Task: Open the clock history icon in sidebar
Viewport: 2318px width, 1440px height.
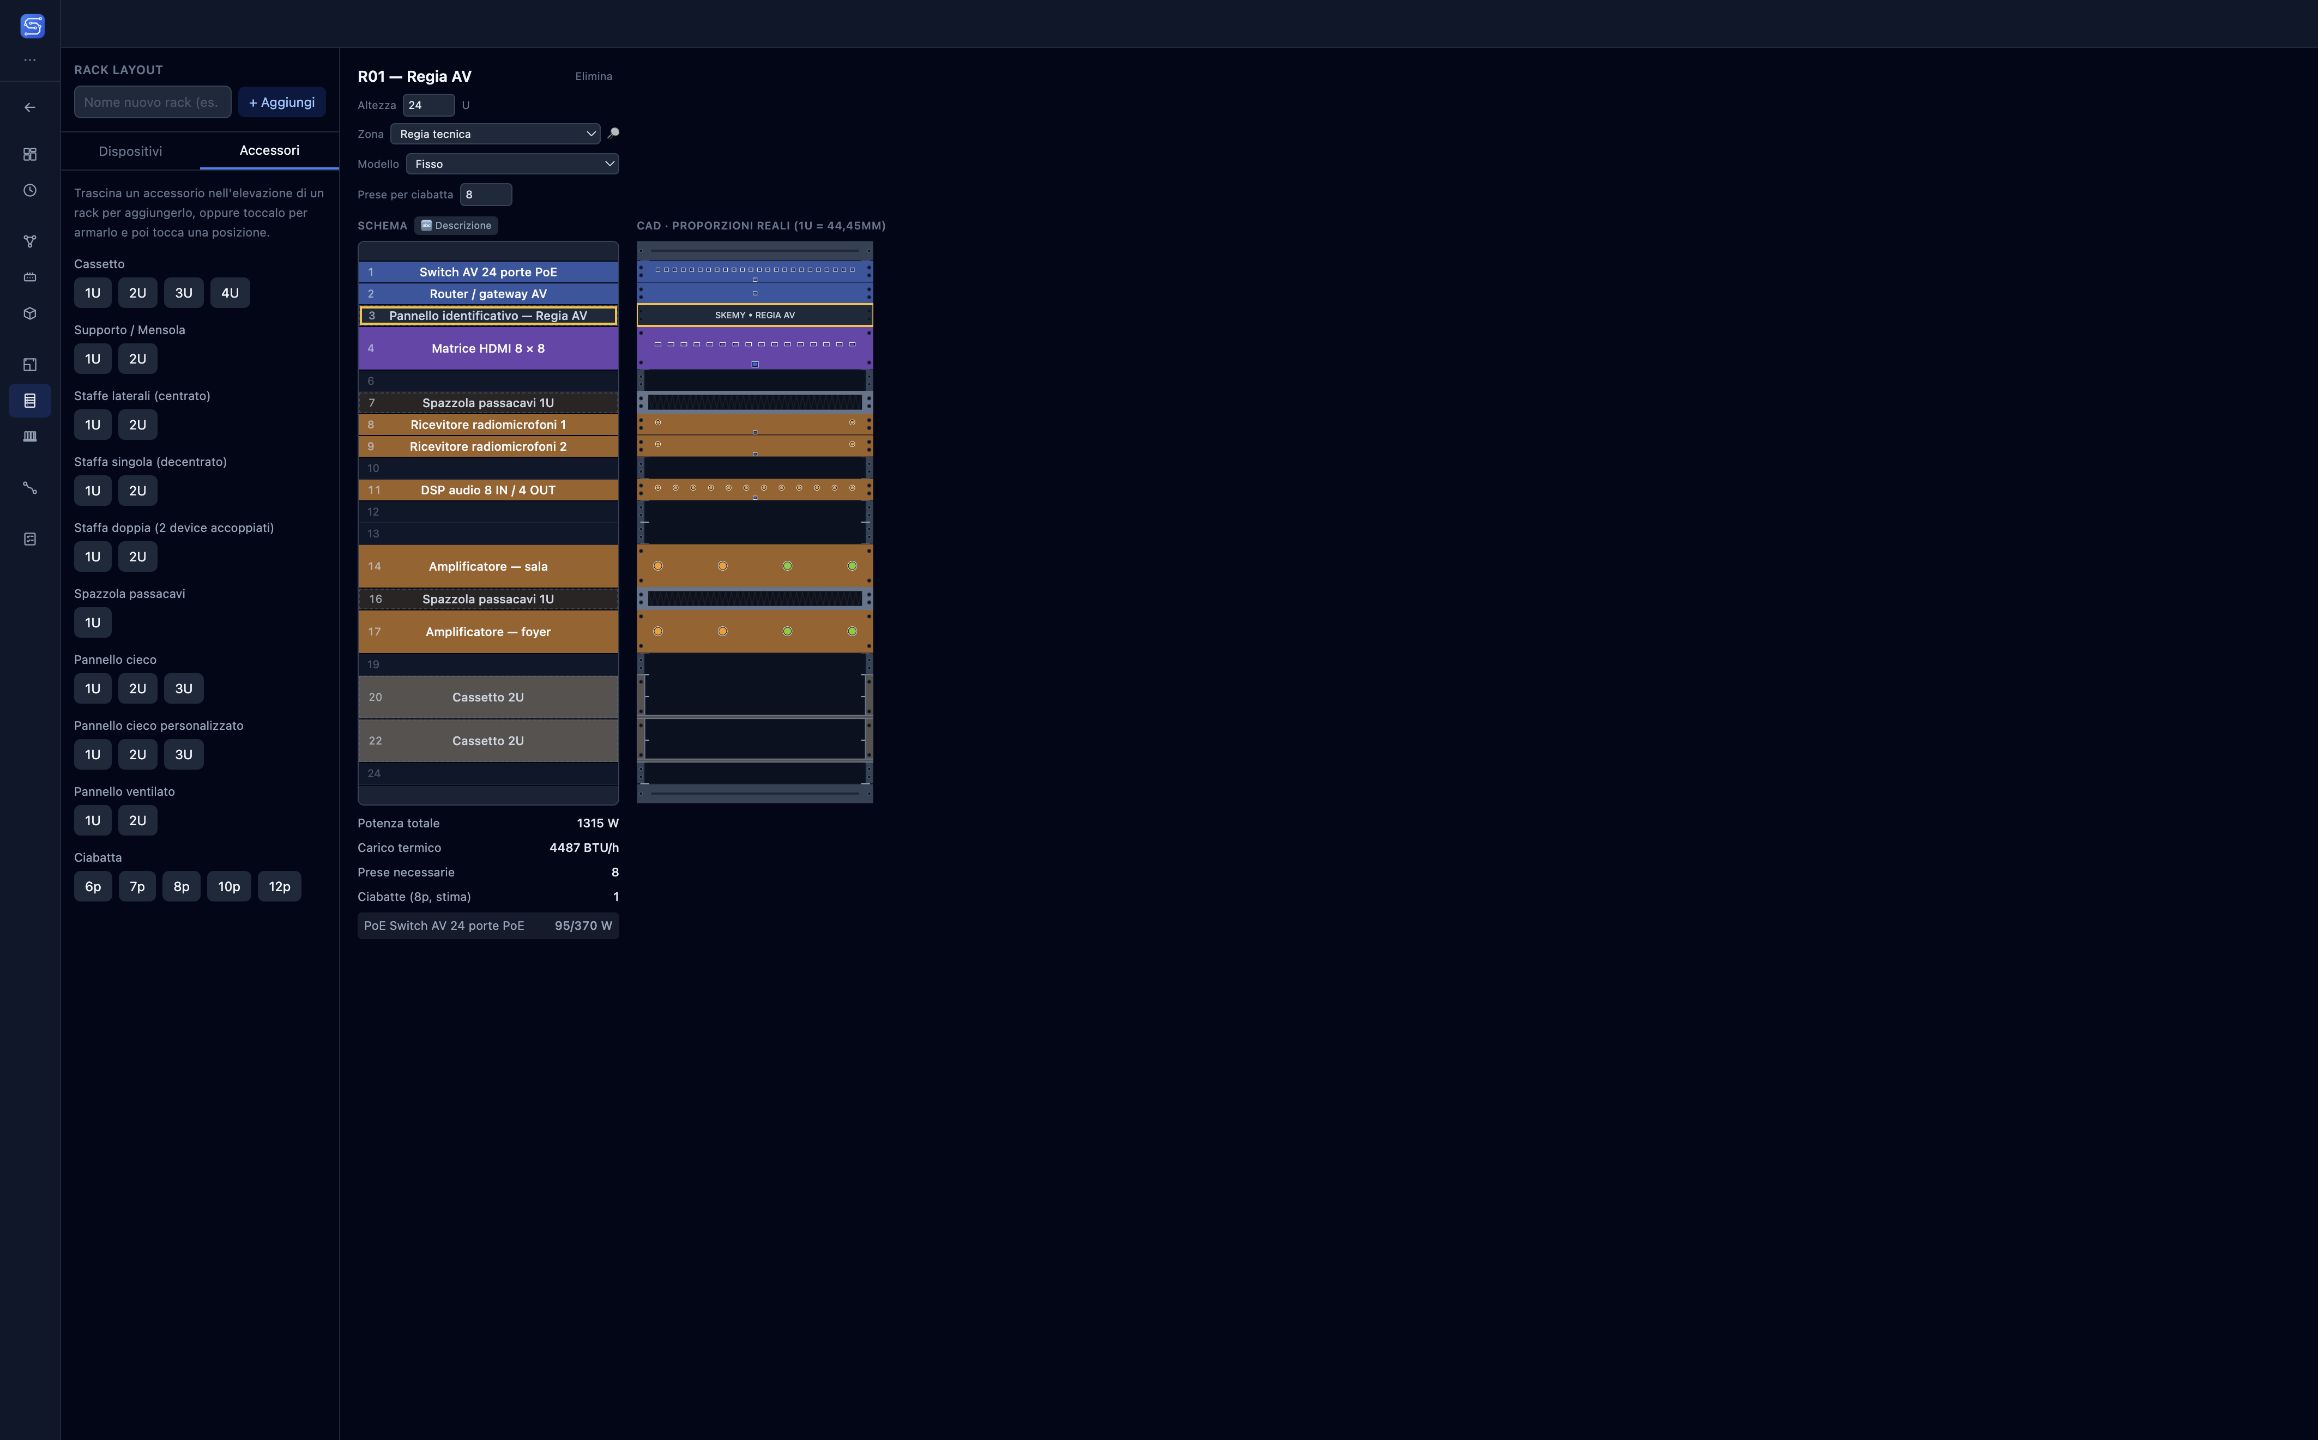Action: point(30,190)
